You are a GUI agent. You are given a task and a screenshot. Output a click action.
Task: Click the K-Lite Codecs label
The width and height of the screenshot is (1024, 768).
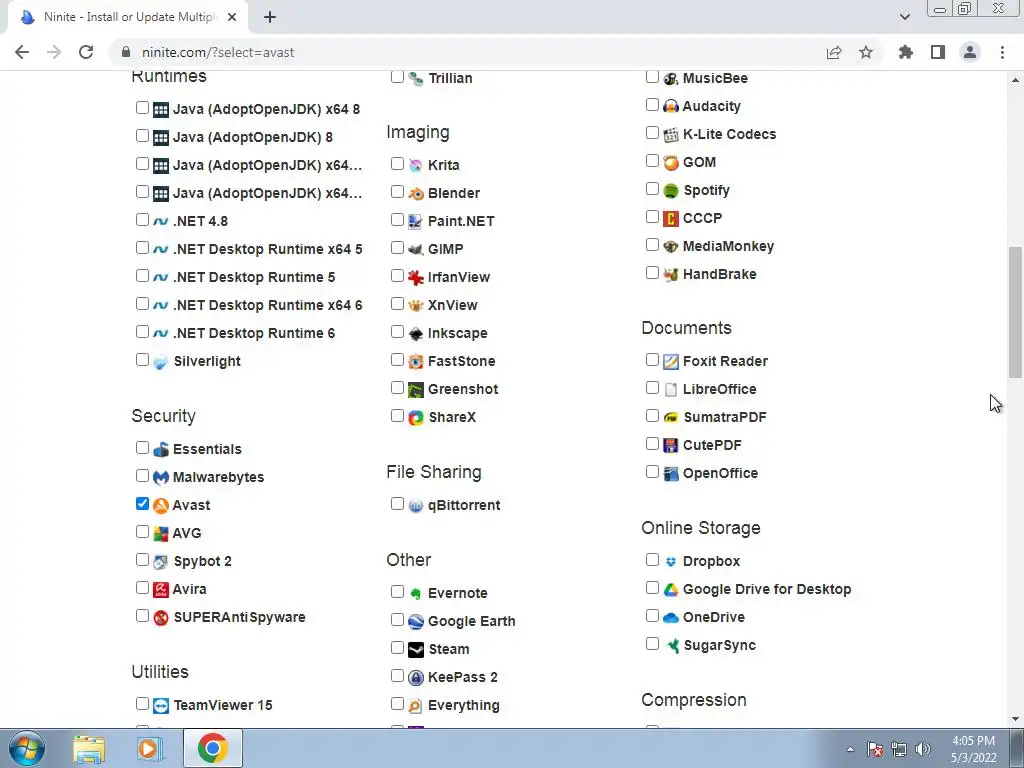pos(729,135)
